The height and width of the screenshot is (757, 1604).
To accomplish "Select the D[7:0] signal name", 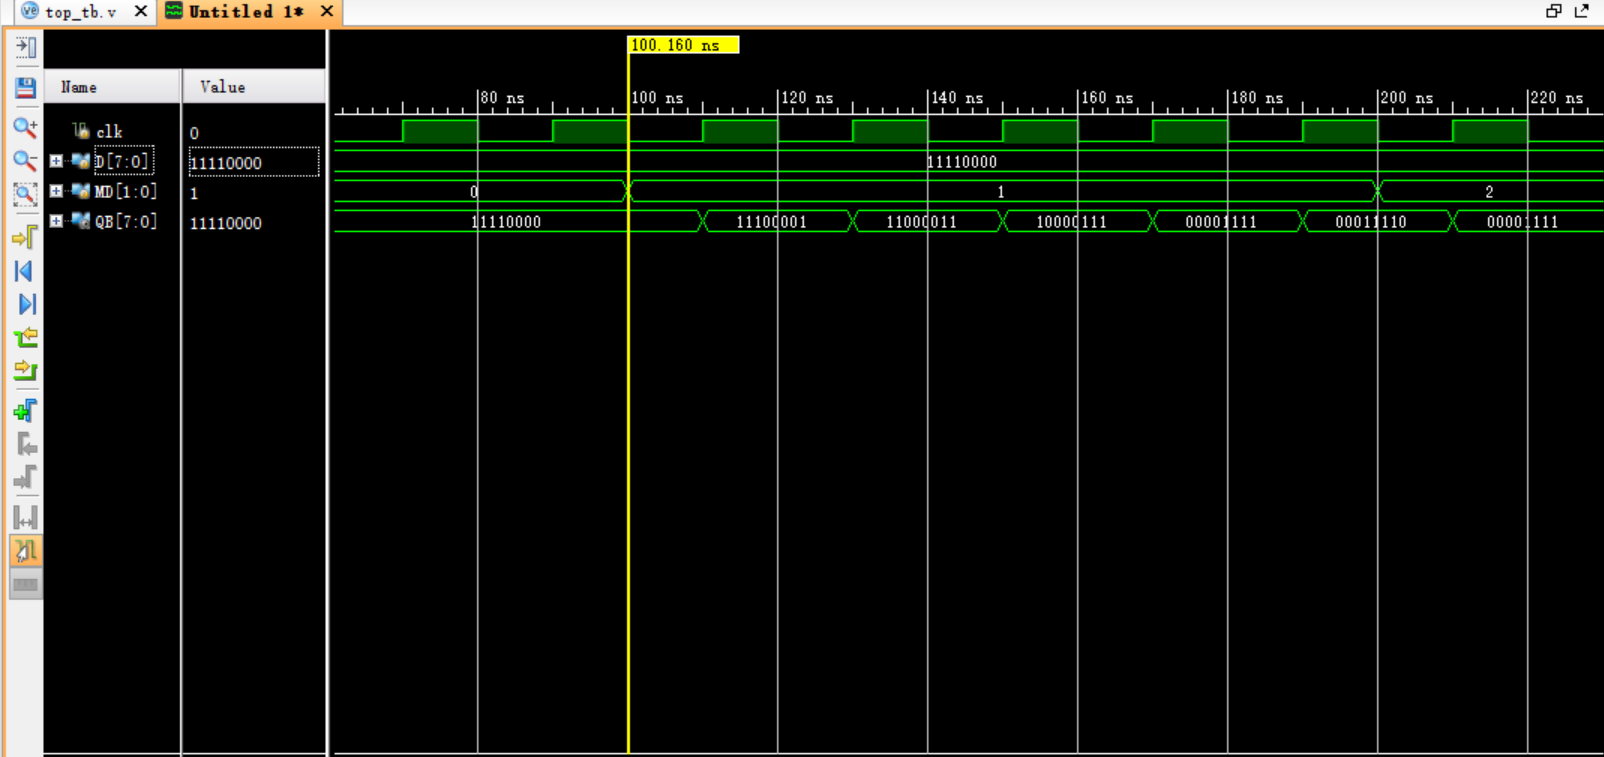I will 123,161.
